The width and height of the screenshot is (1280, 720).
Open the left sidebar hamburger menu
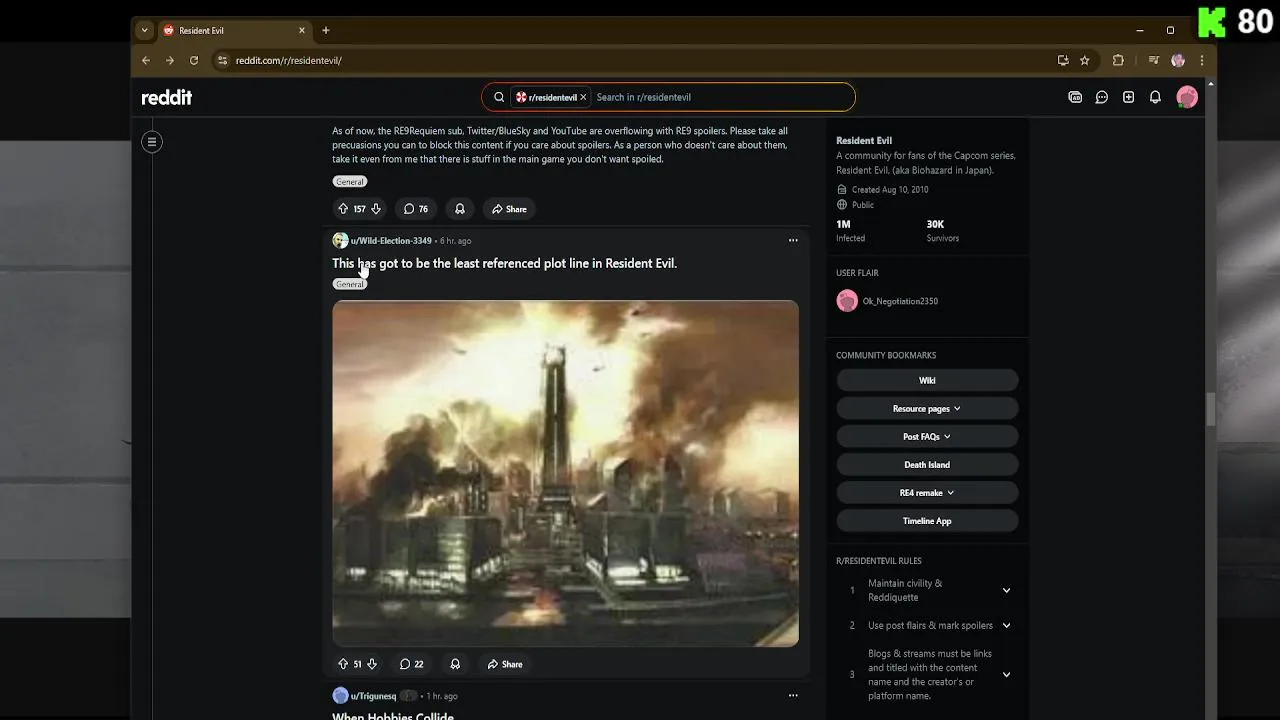pyautogui.click(x=152, y=142)
